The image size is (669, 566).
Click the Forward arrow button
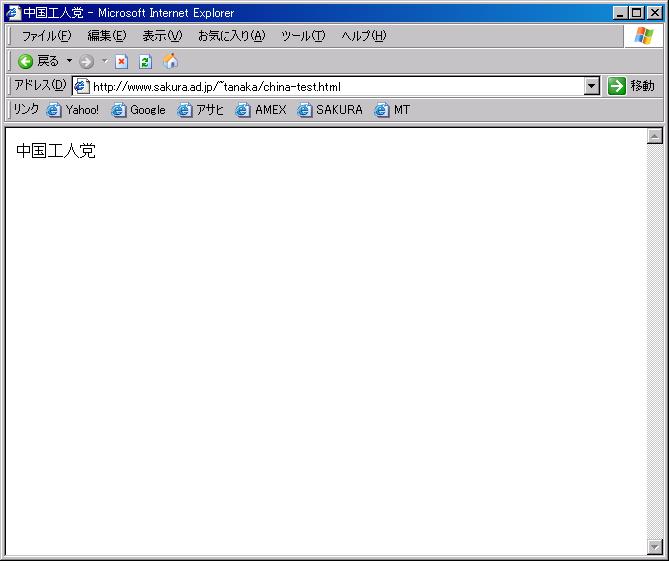[x=86, y=62]
